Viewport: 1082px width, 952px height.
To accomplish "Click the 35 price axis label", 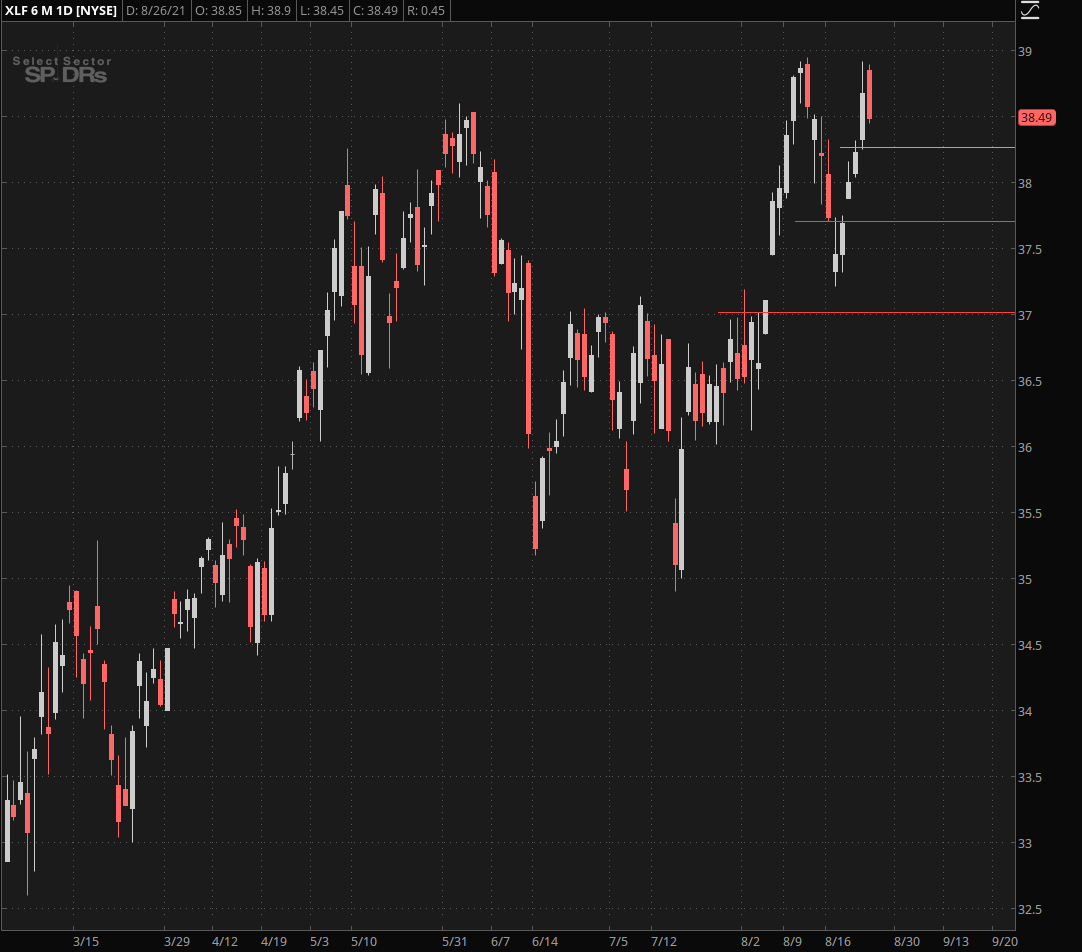I will [1025, 579].
